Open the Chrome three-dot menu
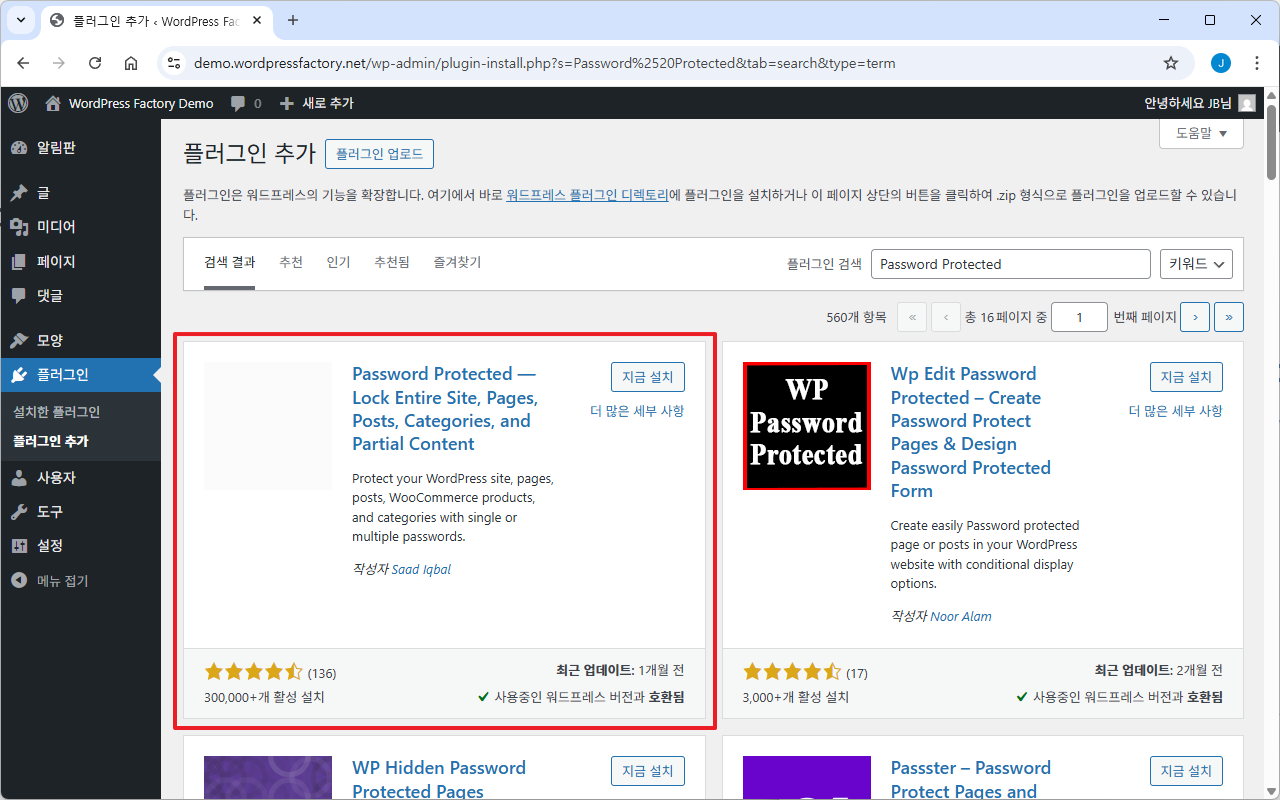 click(x=1257, y=63)
